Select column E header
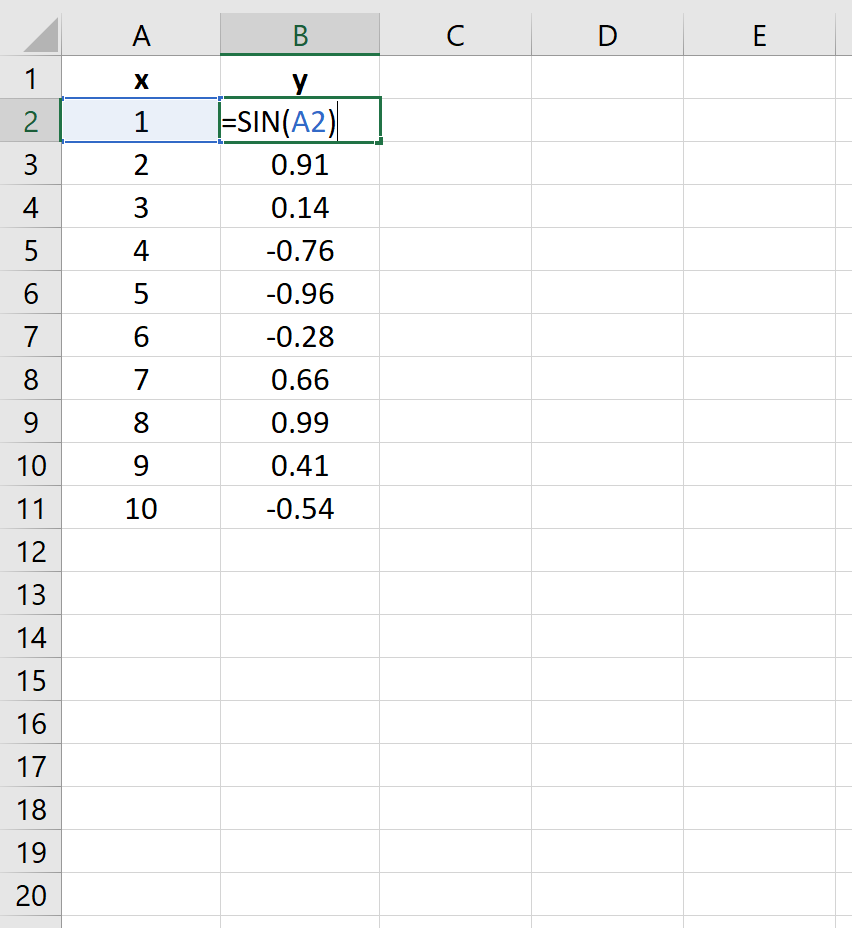Viewport: 852px width, 928px height. click(759, 36)
